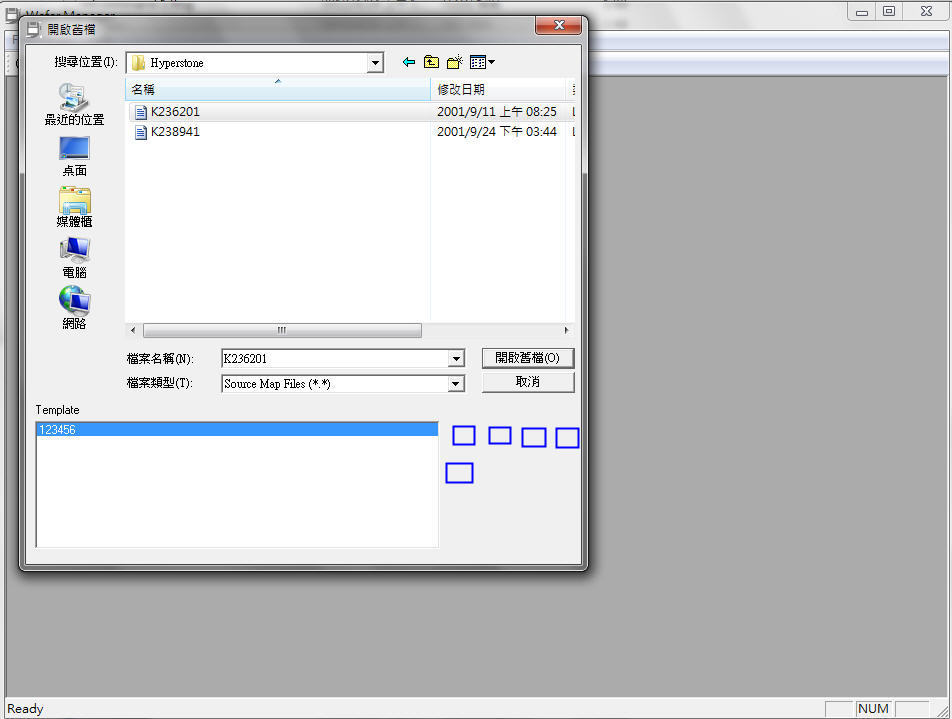Viewport: 952px width, 719px height.
Task: Click Ready text in status bar
Action: (x=26, y=709)
